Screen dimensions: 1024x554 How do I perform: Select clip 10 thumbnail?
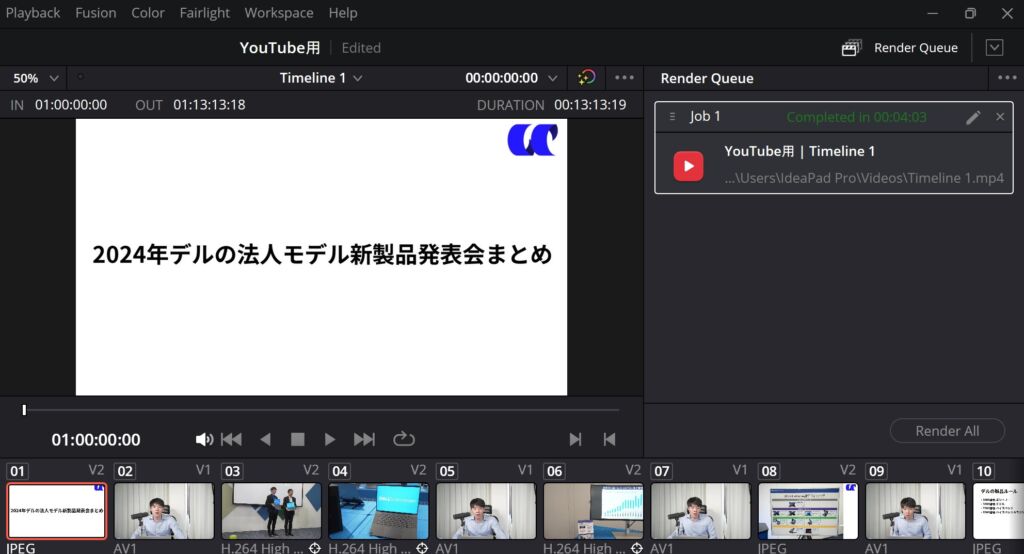click(x=998, y=511)
